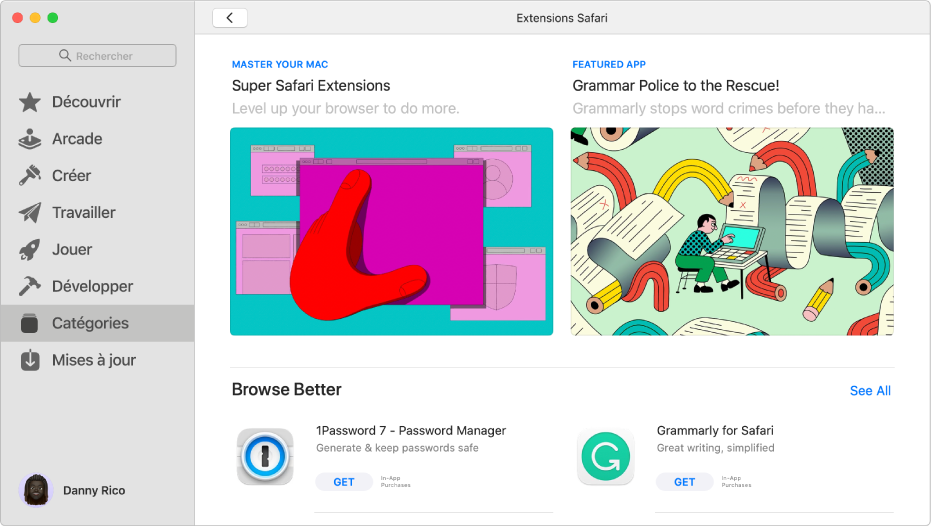Click the Super Safari Extensions headline
The height and width of the screenshot is (527, 931).
(x=311, y=85)
